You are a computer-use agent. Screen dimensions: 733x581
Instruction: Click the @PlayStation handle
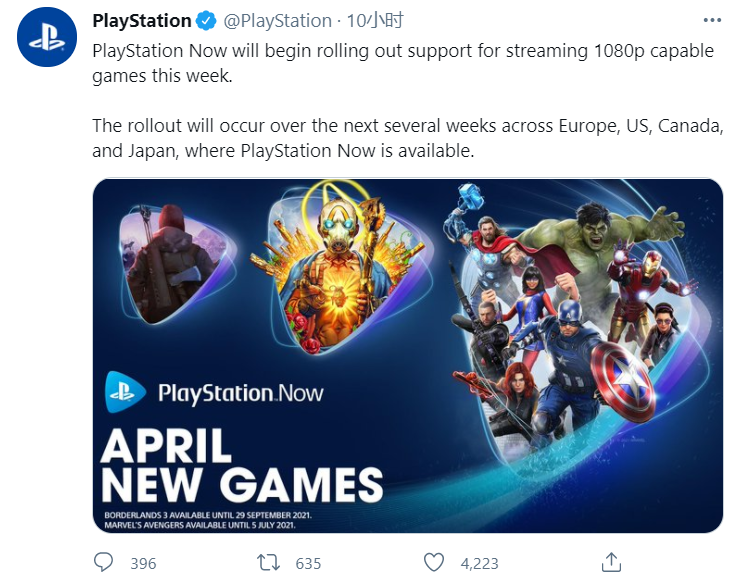pos(276,20)
